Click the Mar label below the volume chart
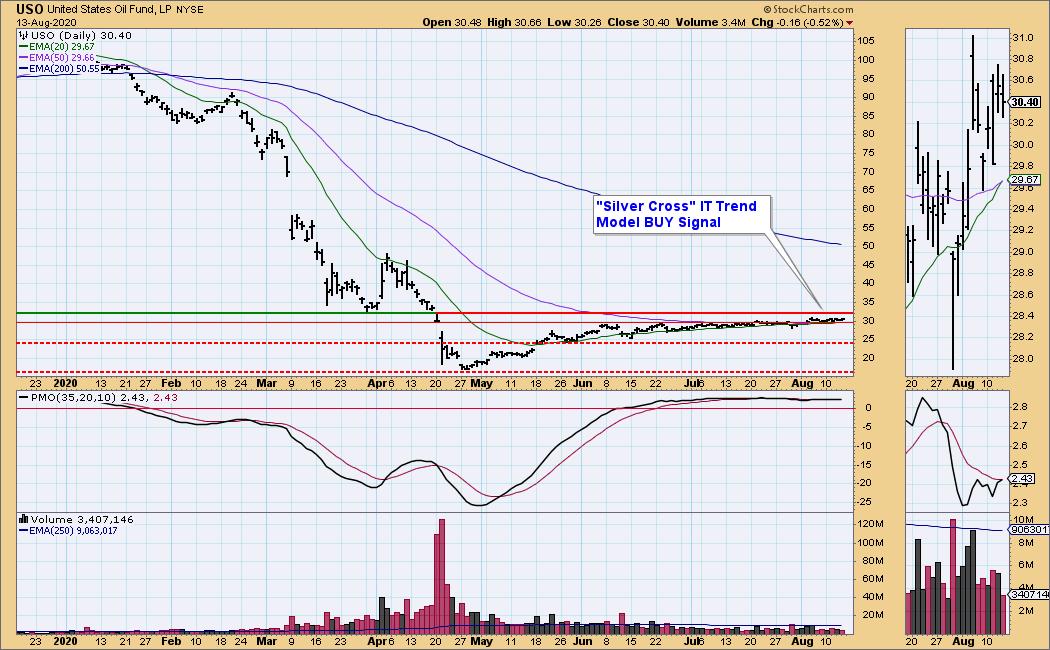This screenshot has width=1050, height=650. 266,641
